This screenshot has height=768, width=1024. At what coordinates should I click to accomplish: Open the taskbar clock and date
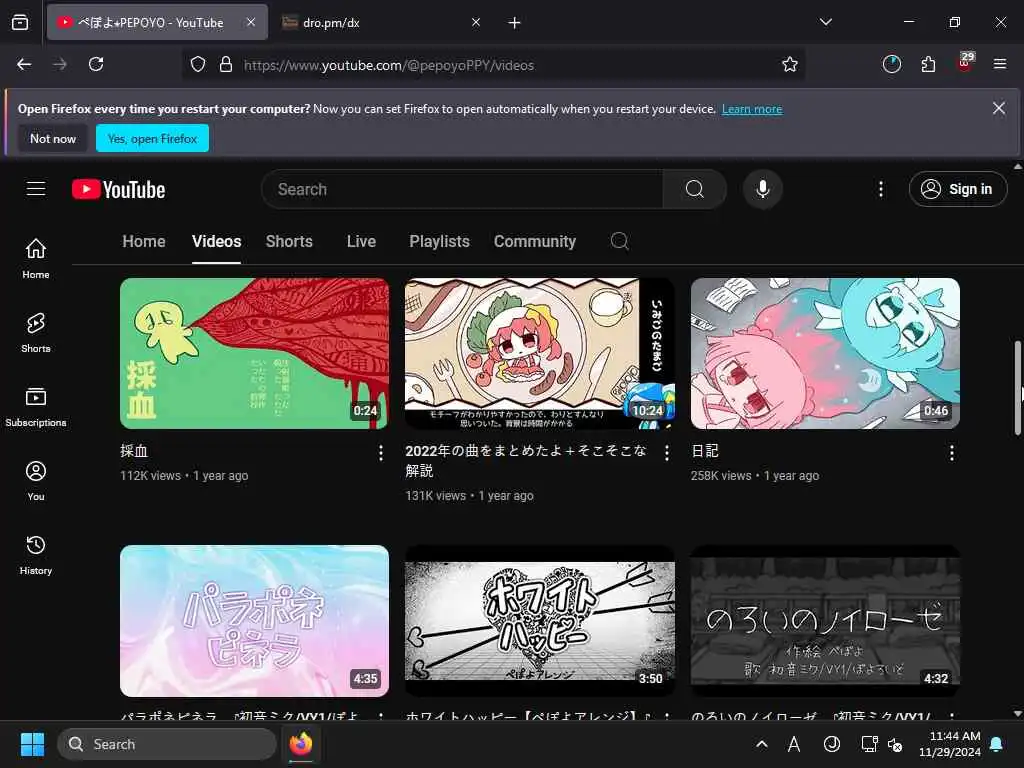pos(950,744)
